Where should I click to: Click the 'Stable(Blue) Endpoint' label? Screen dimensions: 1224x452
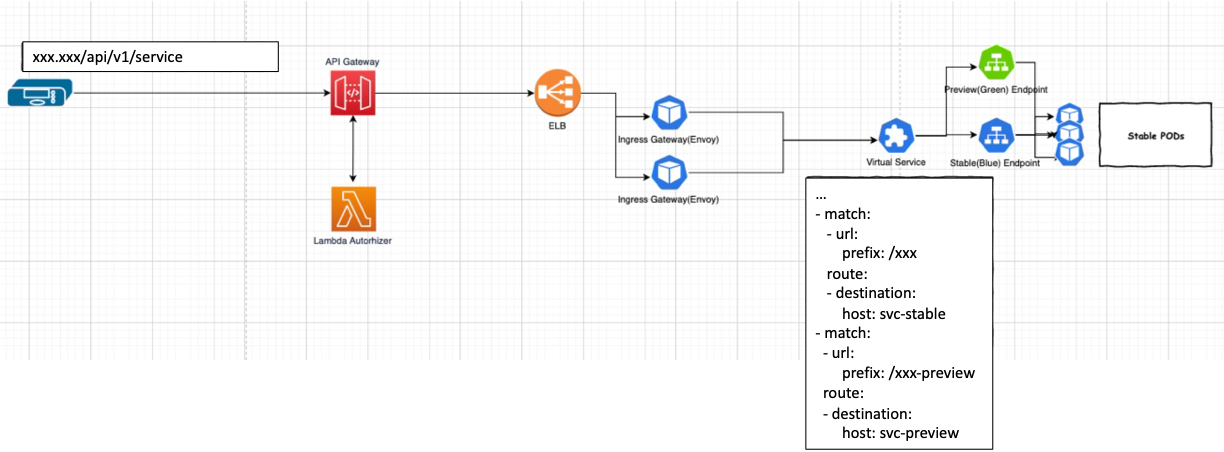[996, 161]
